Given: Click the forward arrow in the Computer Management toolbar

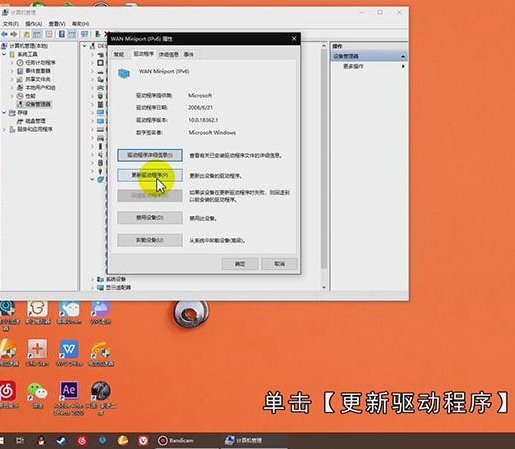Looking at the screenshot, I should [x=14, y=34].
